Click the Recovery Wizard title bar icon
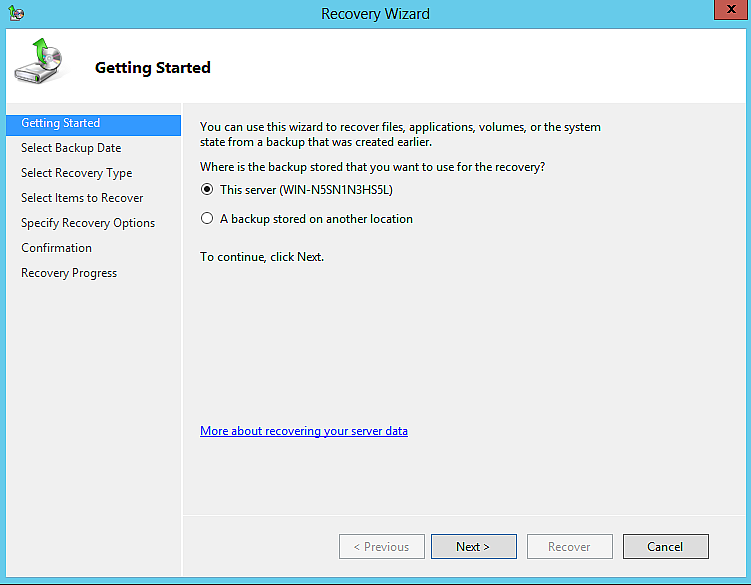 (x=16, y=13)
